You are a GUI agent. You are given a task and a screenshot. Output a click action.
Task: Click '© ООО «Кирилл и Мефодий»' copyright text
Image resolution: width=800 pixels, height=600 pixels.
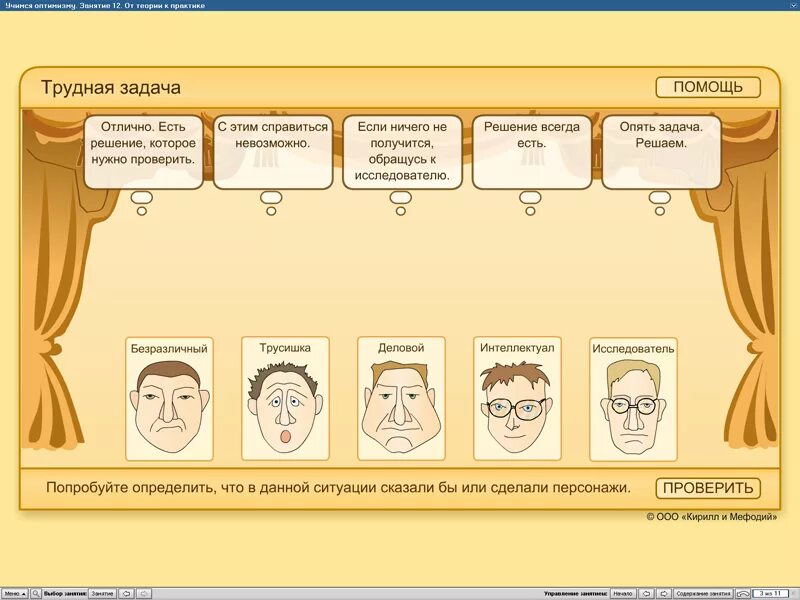pyautogui.click(x=712, y=516)
